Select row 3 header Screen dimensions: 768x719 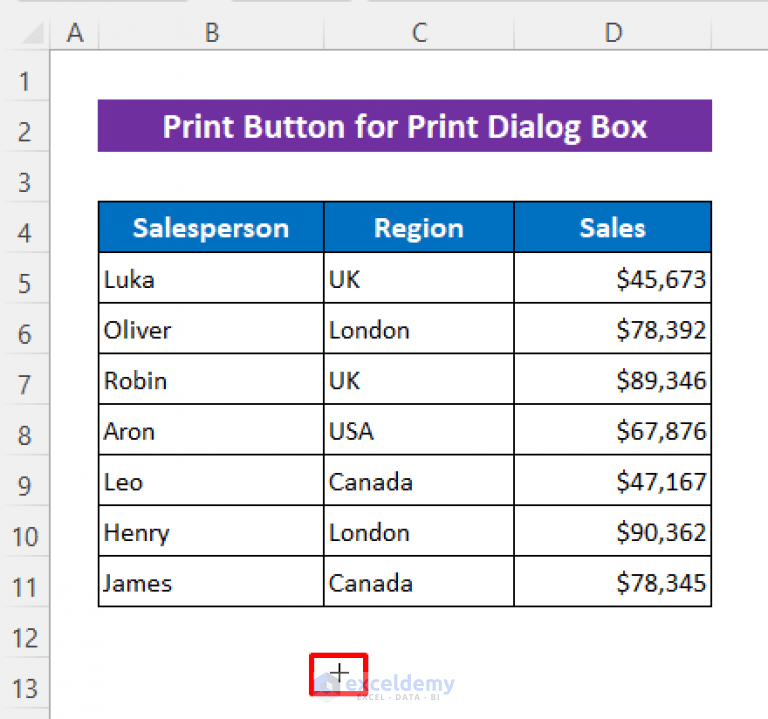[24, 177]
